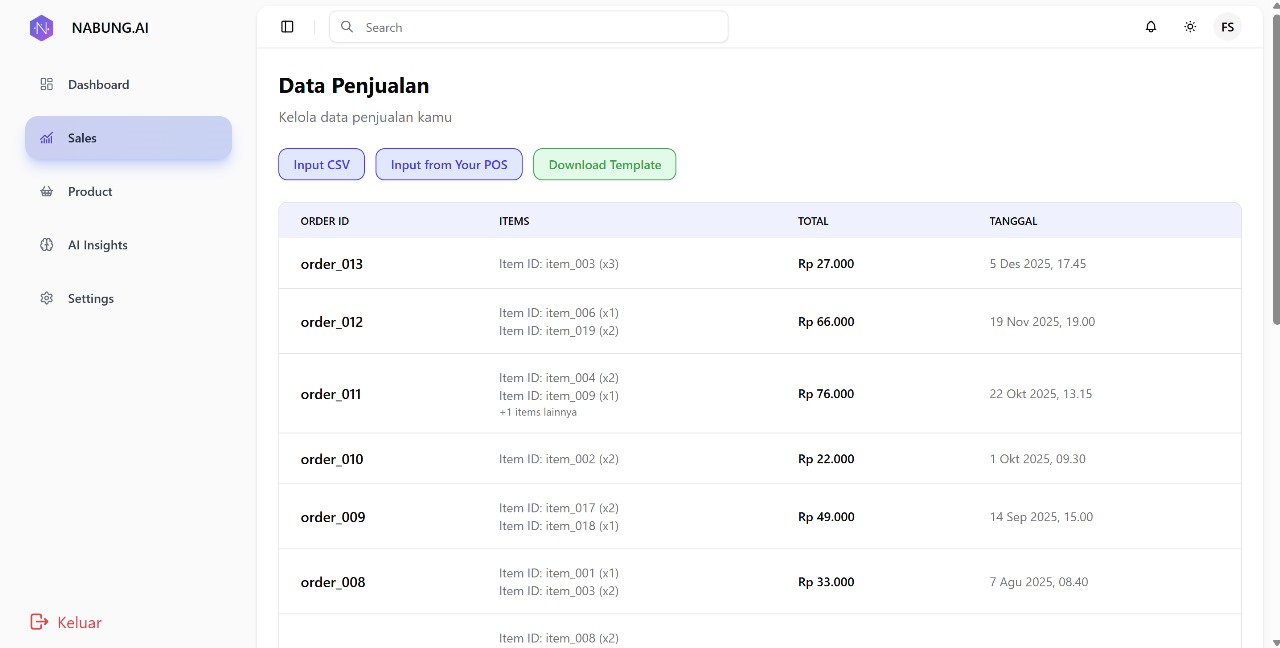Click the Dashboard grid icon
The height and width of the screenshot is (648, 1280).
[x=46, y=85]
